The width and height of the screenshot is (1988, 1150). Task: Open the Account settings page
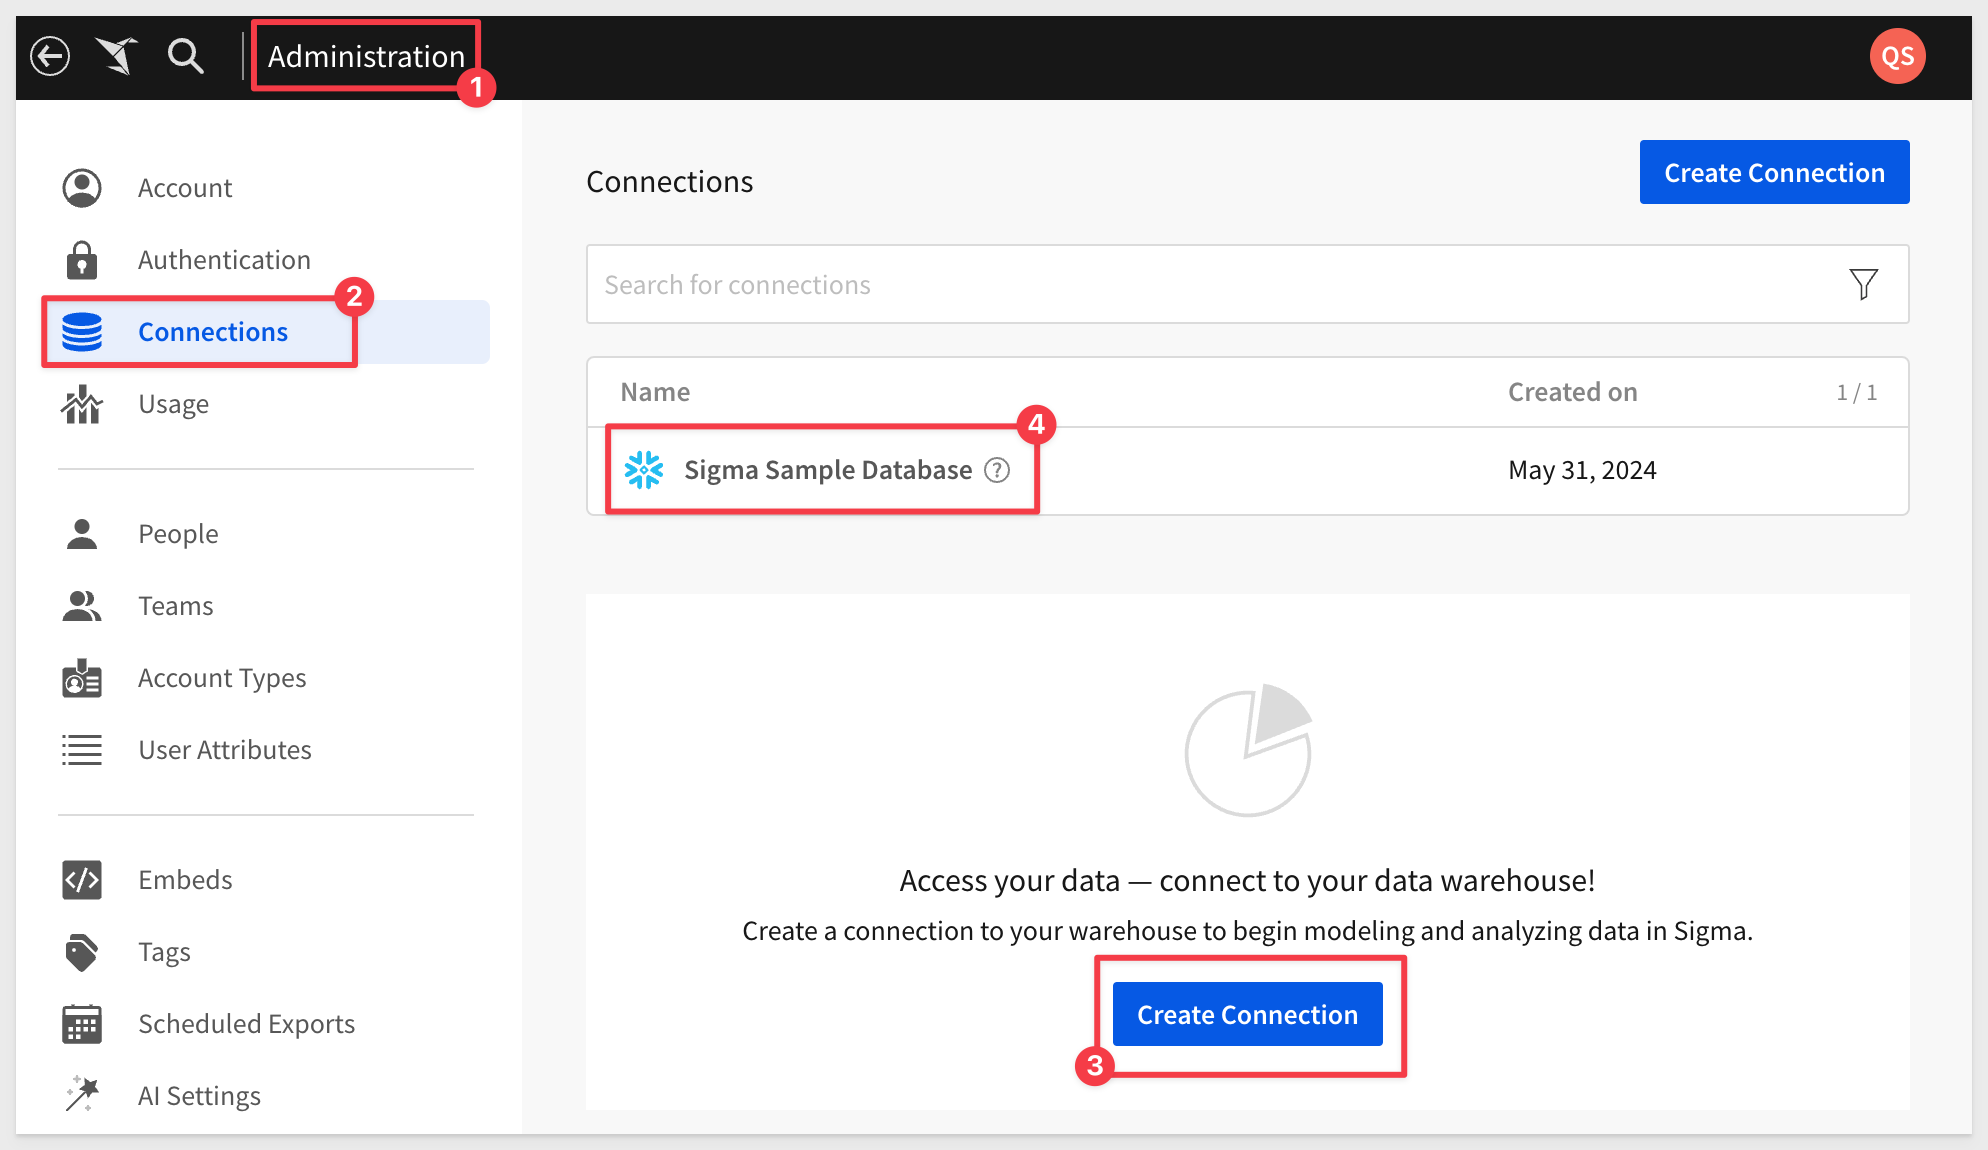point(185,188)
